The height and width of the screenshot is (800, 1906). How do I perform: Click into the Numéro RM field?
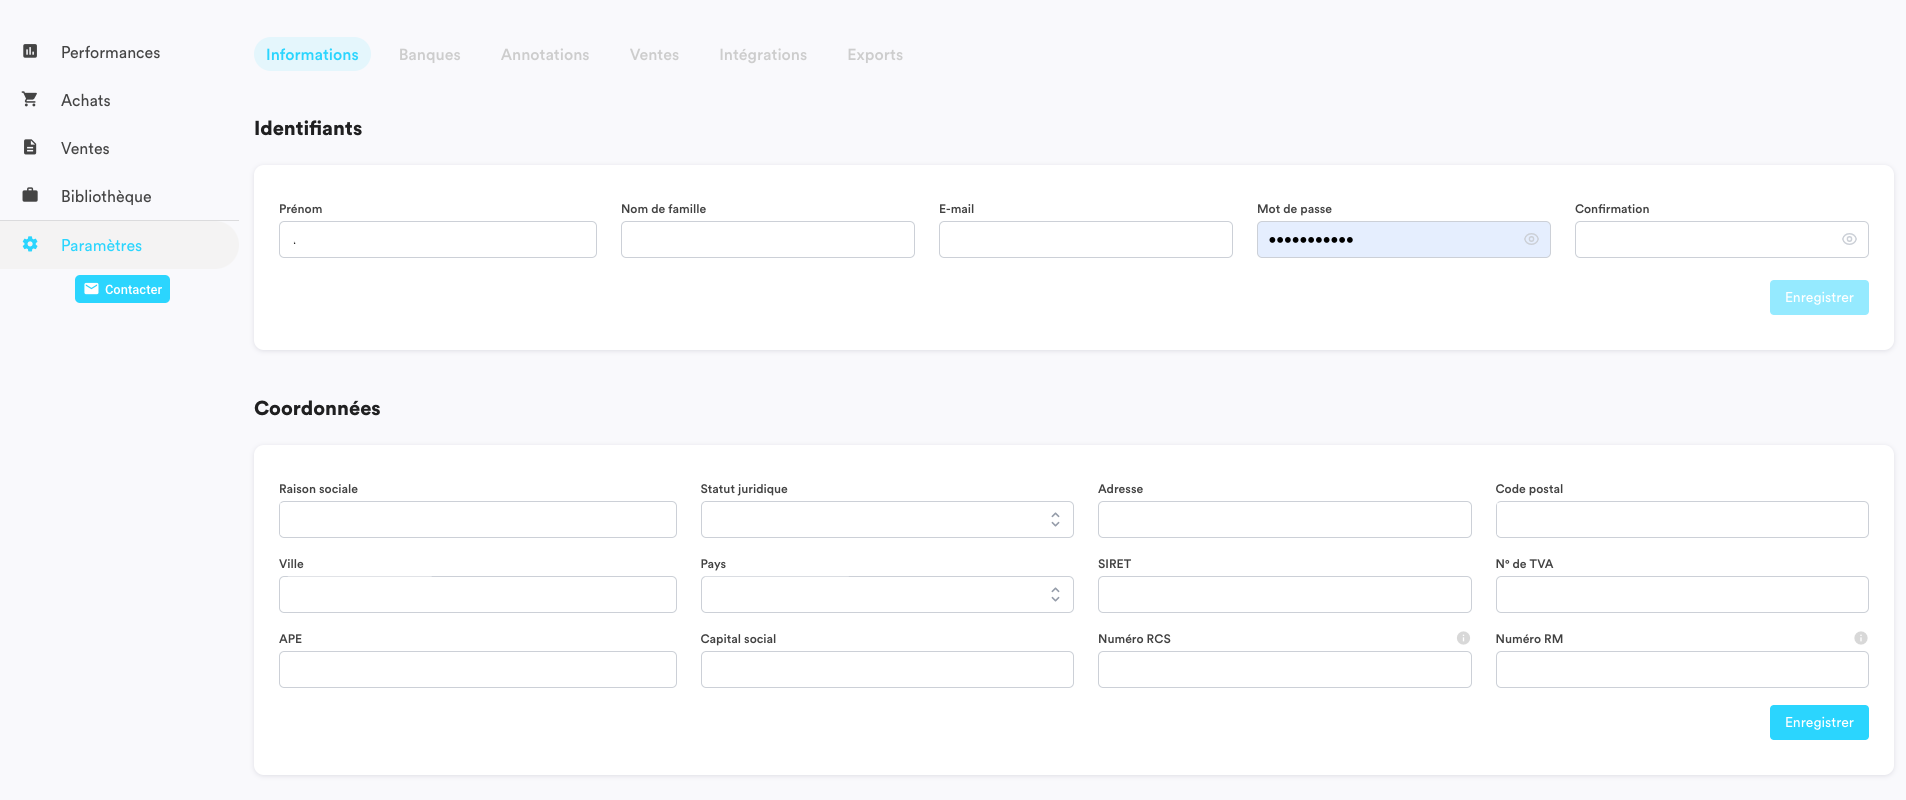1682,669
